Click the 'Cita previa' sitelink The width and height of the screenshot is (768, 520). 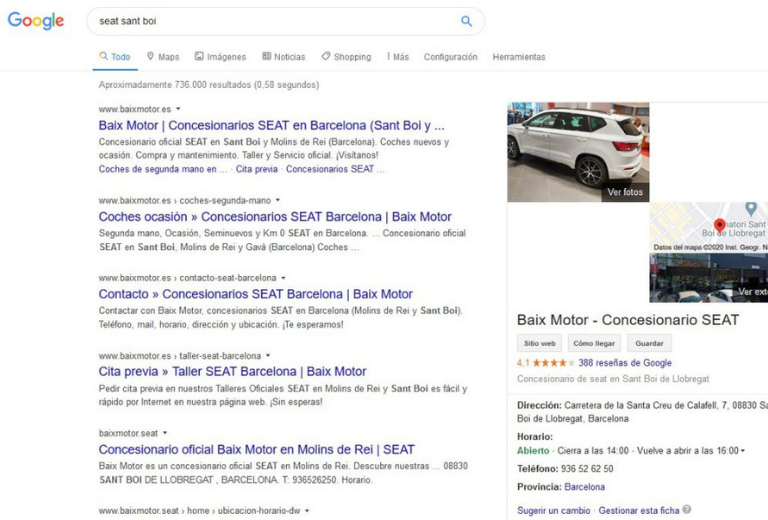pos(257,169)
